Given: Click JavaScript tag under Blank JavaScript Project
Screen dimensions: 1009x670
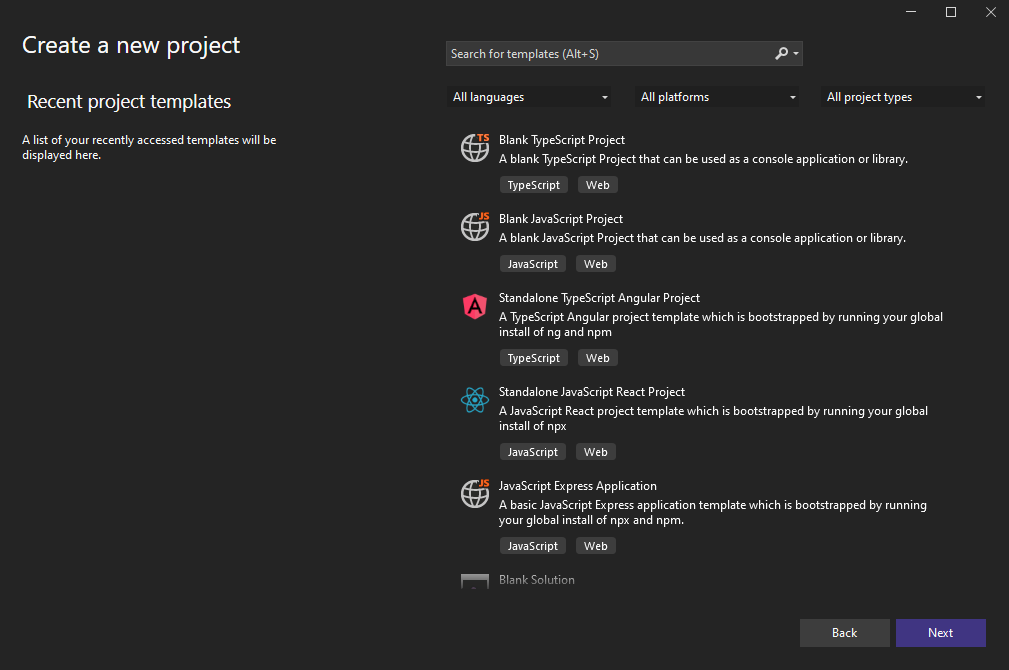Looking at the screenshot, I should click(533, 264).
